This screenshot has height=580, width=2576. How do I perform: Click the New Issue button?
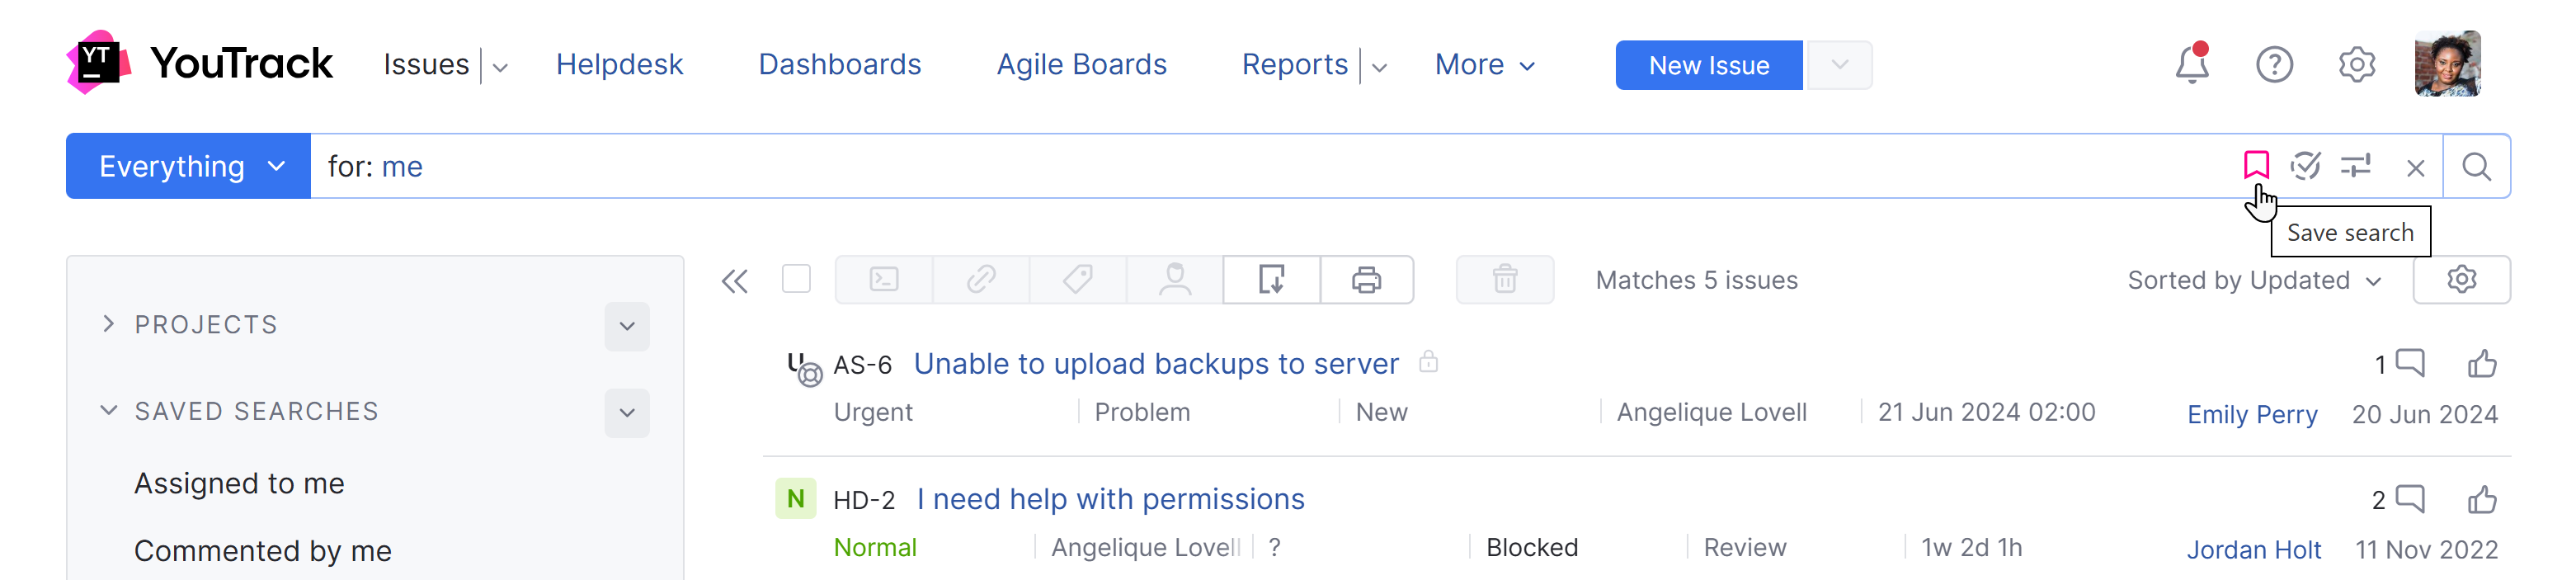(1708, 66)
